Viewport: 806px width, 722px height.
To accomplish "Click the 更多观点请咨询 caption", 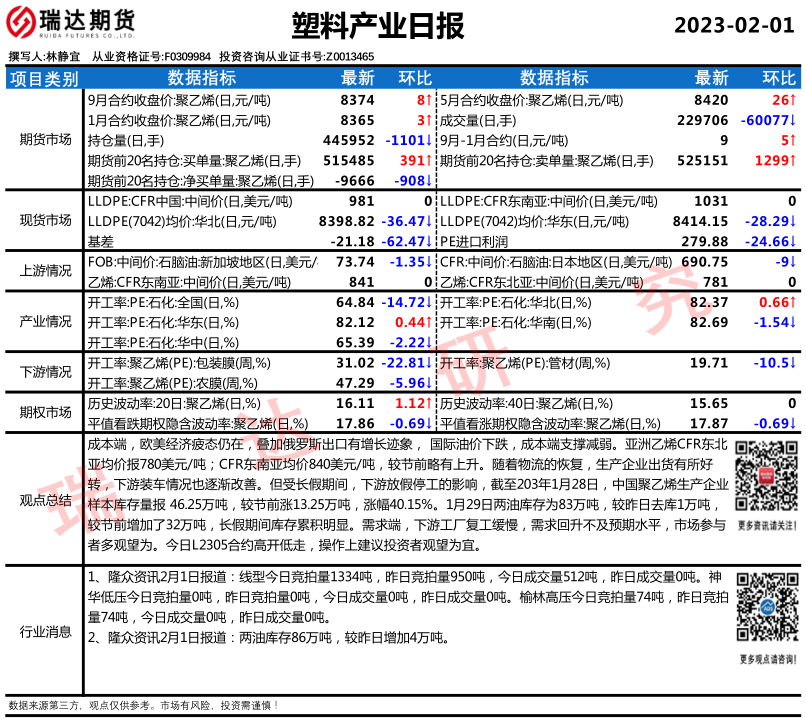I will [x=767, y=659].
